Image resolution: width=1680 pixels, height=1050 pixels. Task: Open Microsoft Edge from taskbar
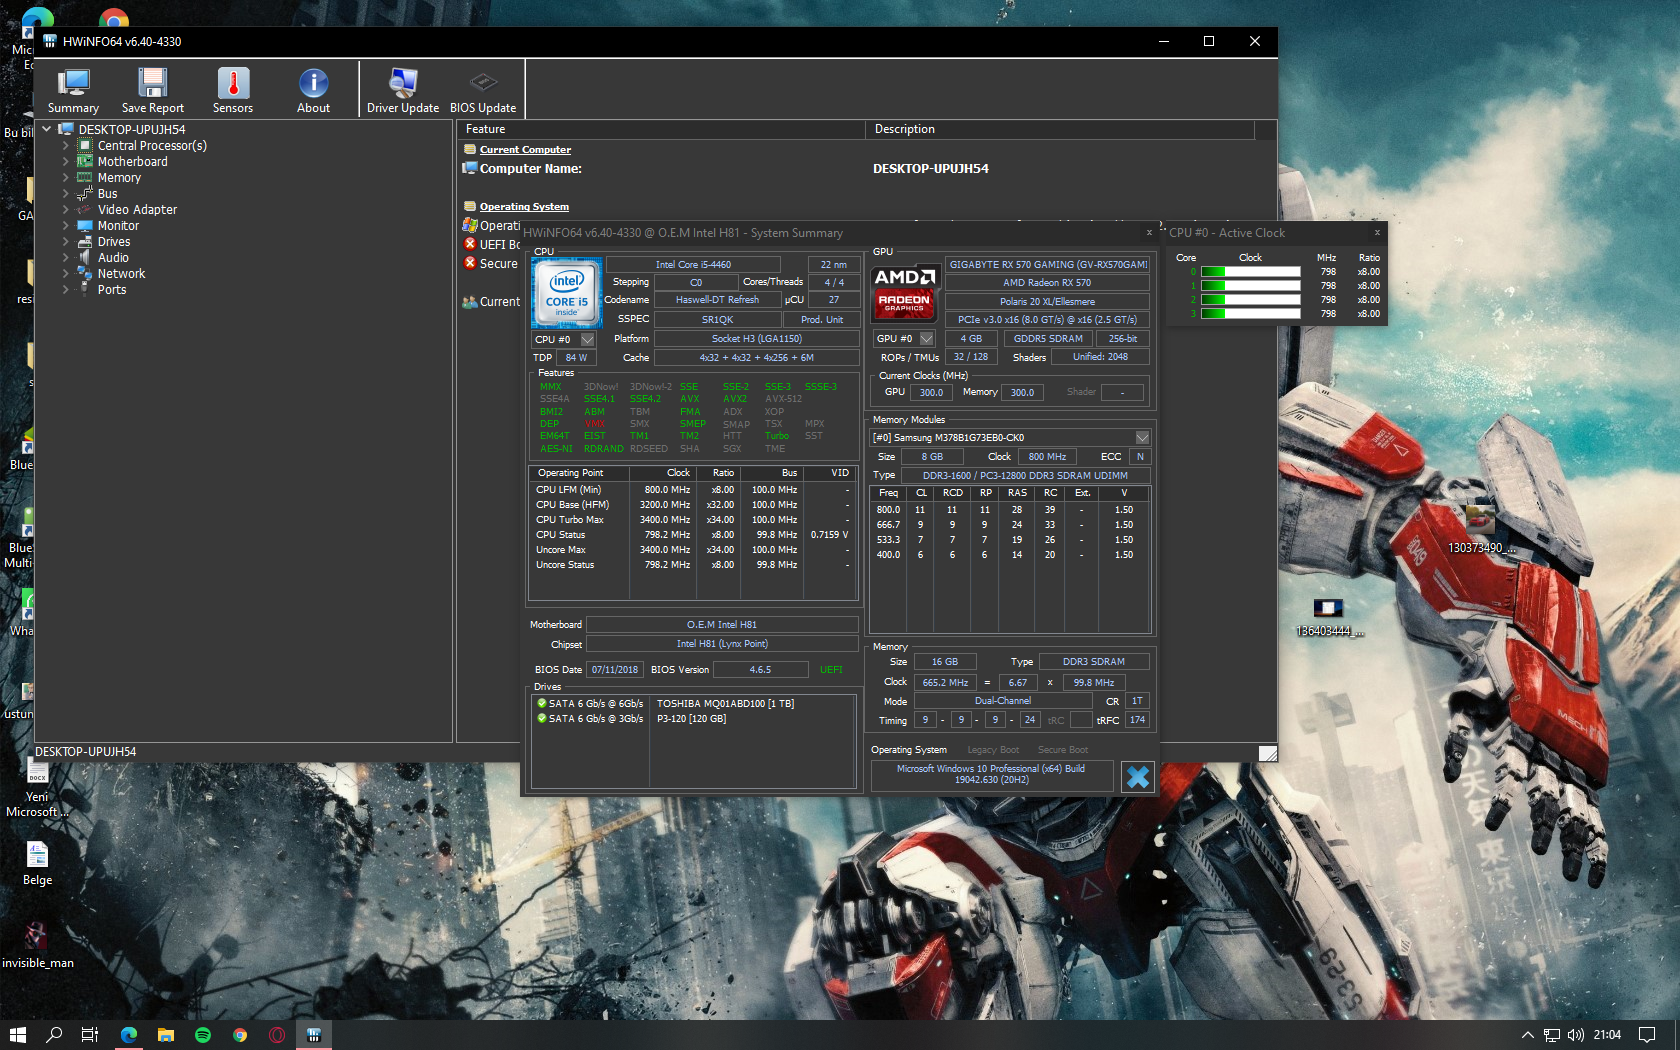pos(129,1035)
